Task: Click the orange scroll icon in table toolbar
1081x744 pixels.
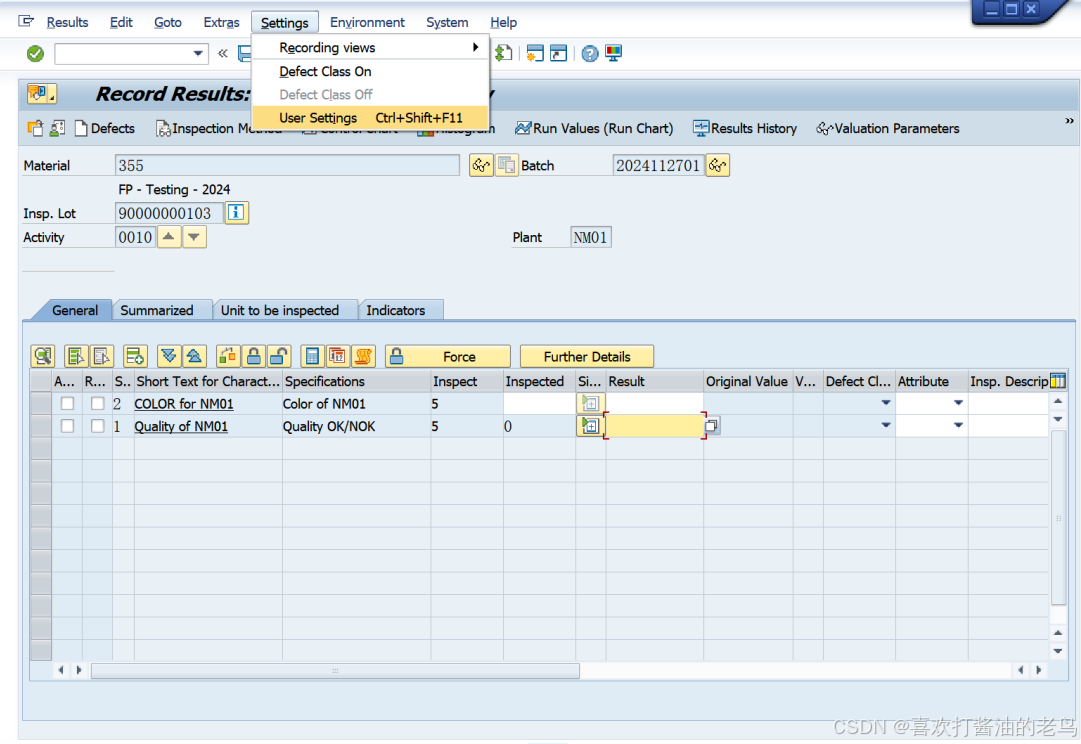Action: 363,356
